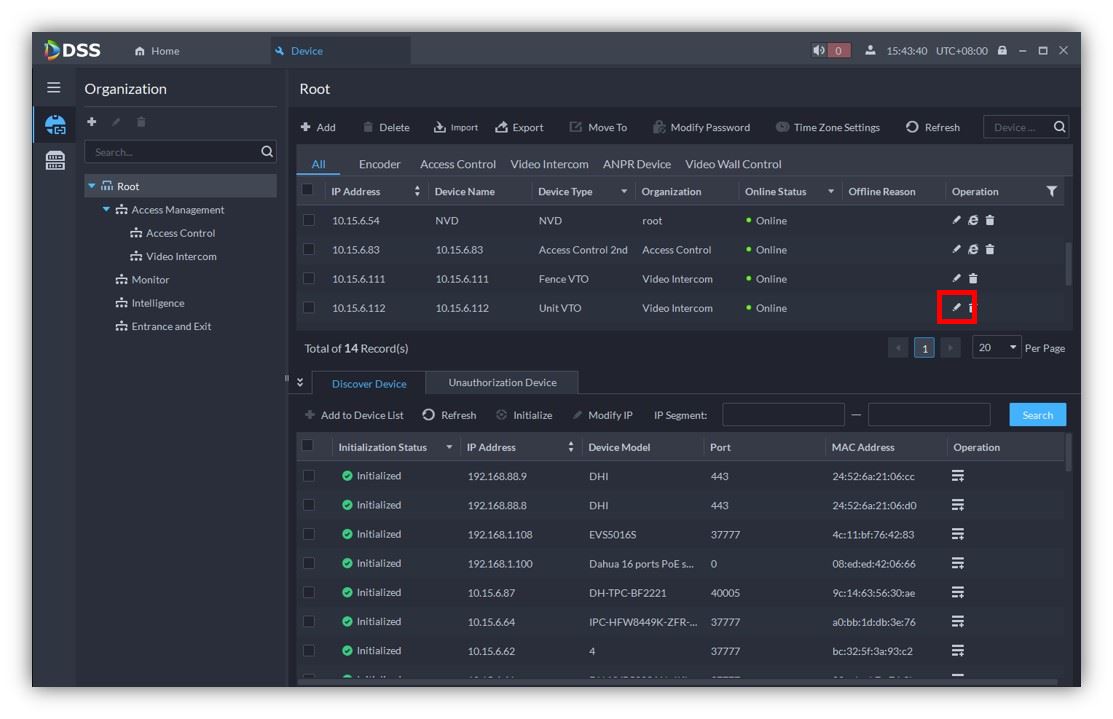
Task: Switch to the Video Intercom tab
Action: tap(549, 164)
